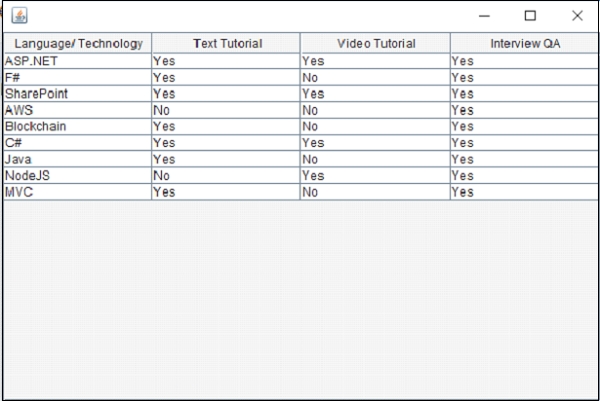Screen dimensions: 600x401
Task: Select the F# language cell
Action: (x=77, y=77)
